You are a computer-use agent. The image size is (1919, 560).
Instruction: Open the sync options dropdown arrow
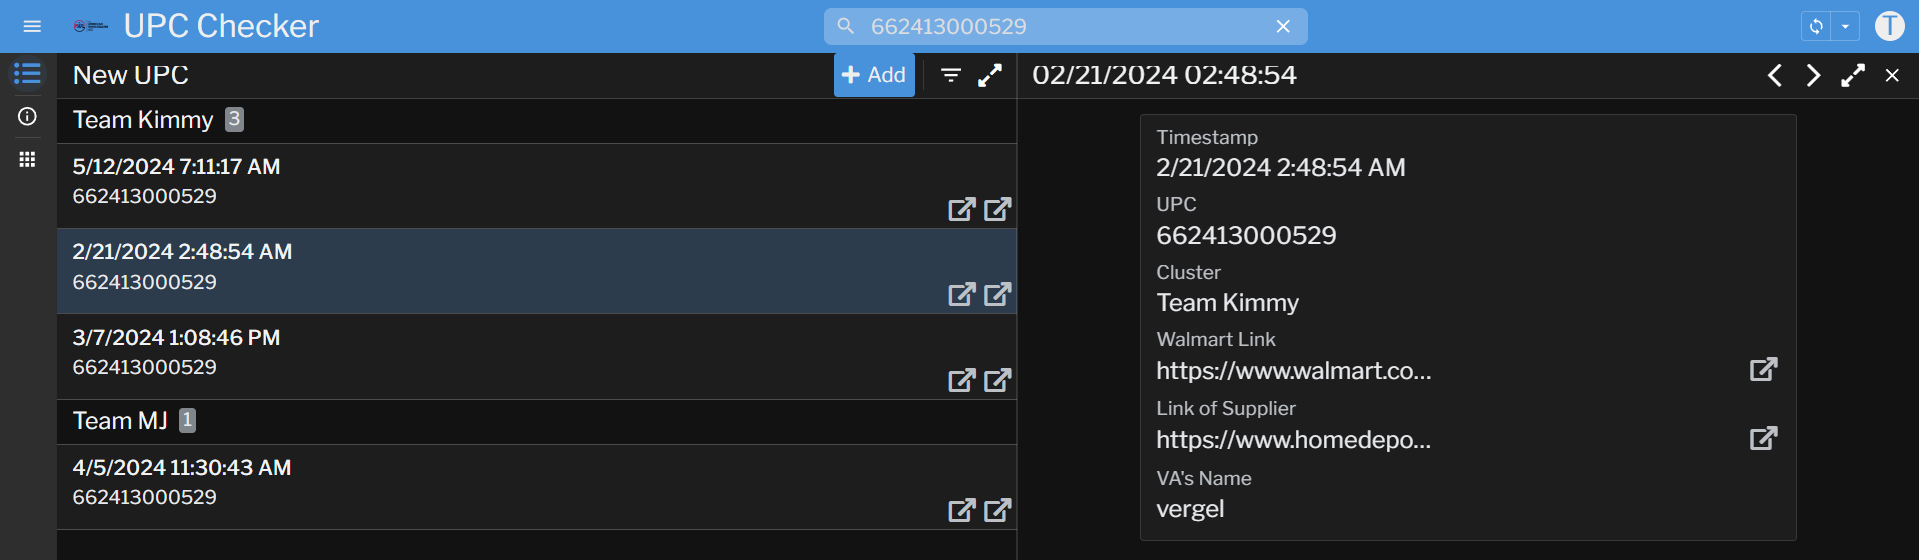[1845, 27]
